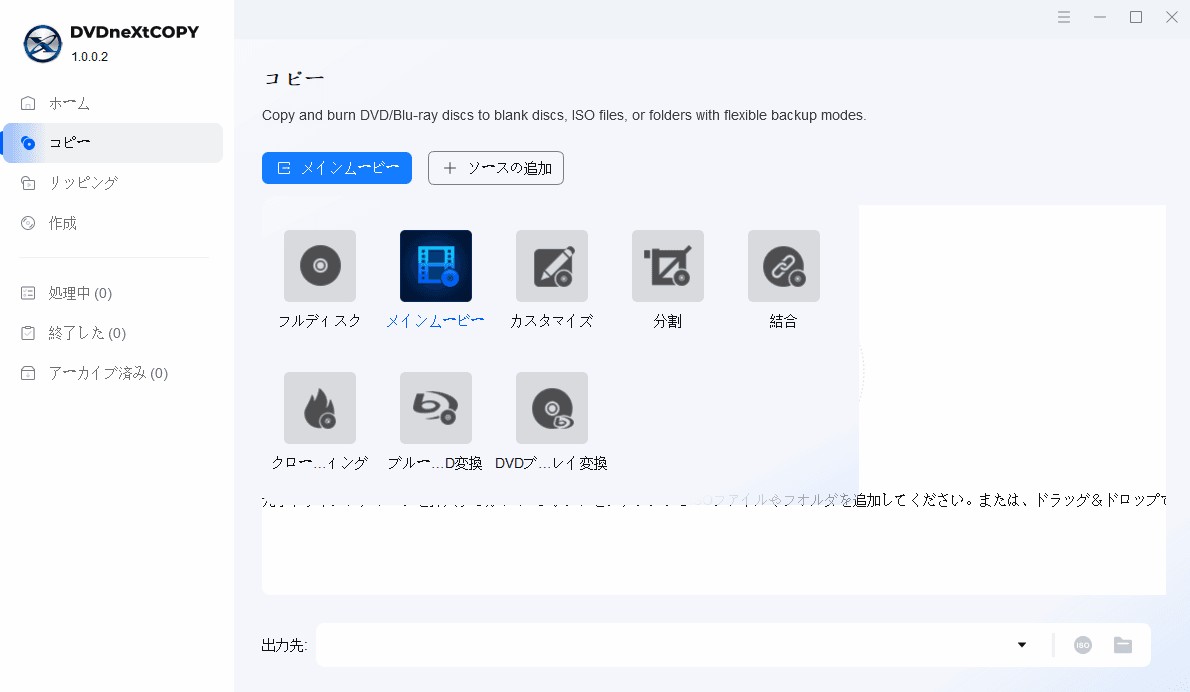Select the フルディスク full disc copy mode icon
This screenshot has width=1190, height=692.
[320, 266]
